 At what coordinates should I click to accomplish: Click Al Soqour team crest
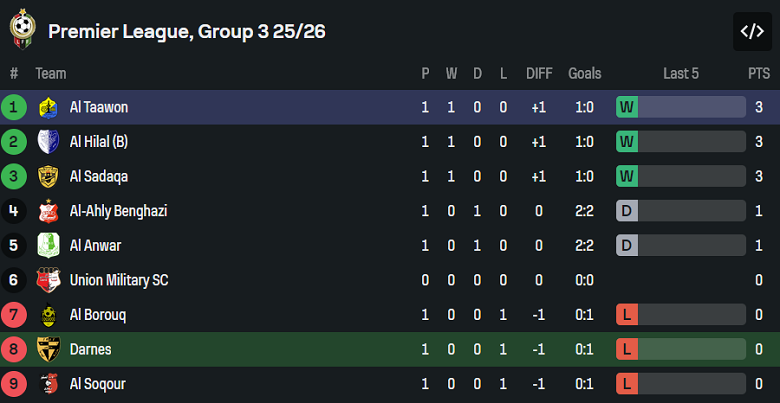coord(47,384)
